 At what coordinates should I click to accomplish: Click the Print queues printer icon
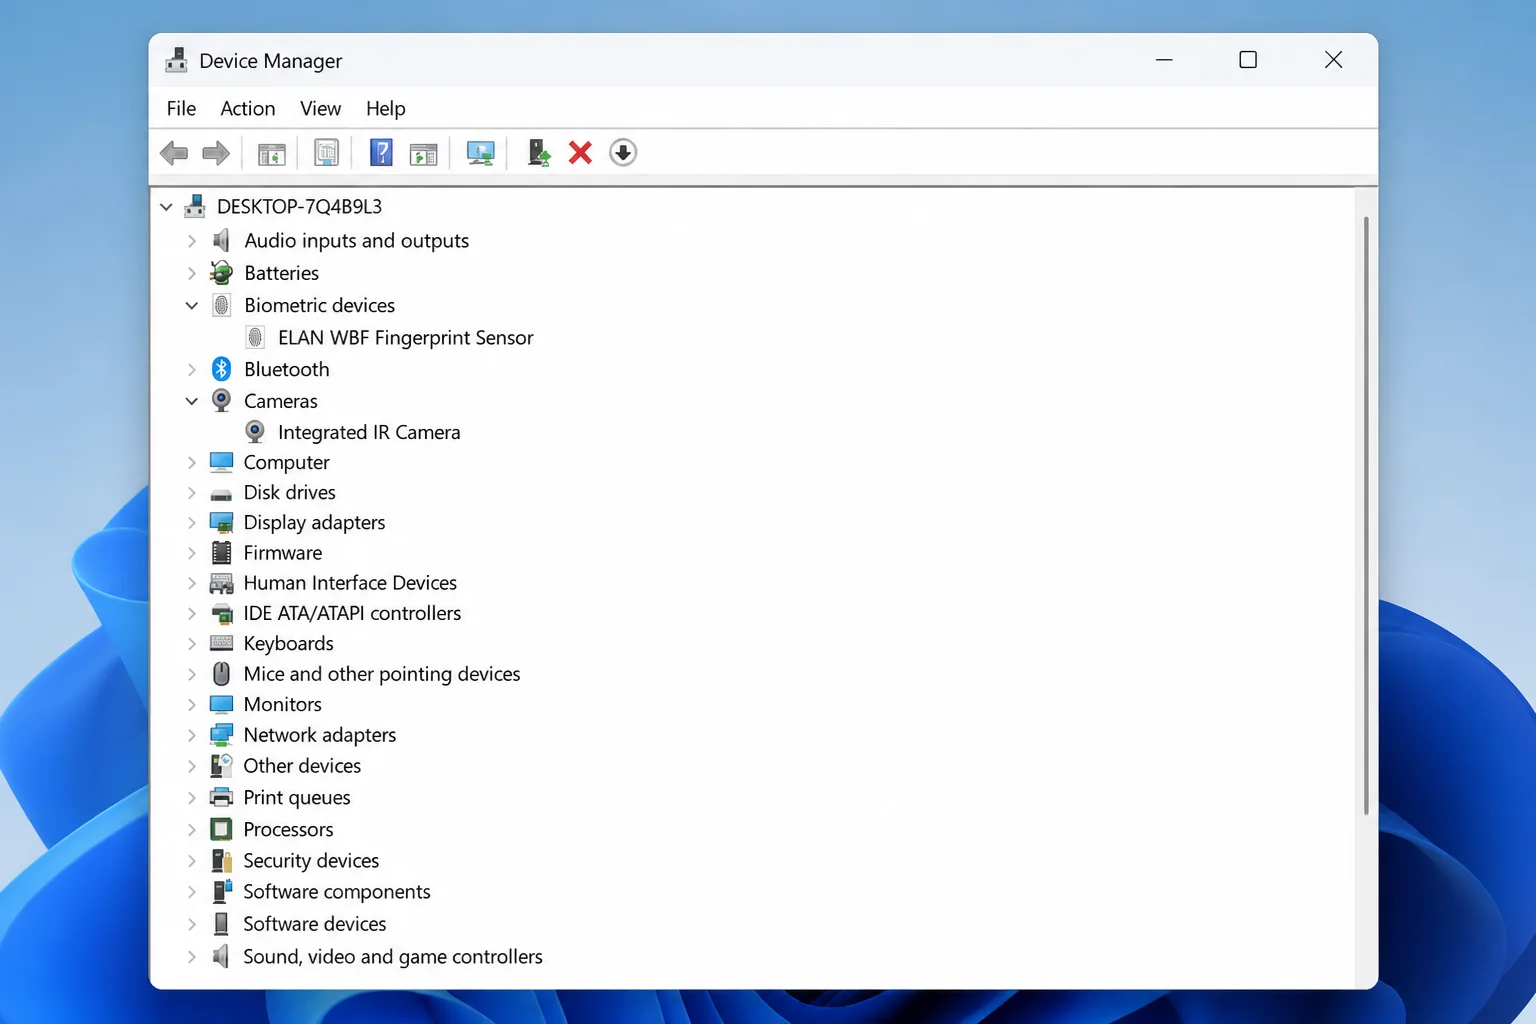pos(221,798)
